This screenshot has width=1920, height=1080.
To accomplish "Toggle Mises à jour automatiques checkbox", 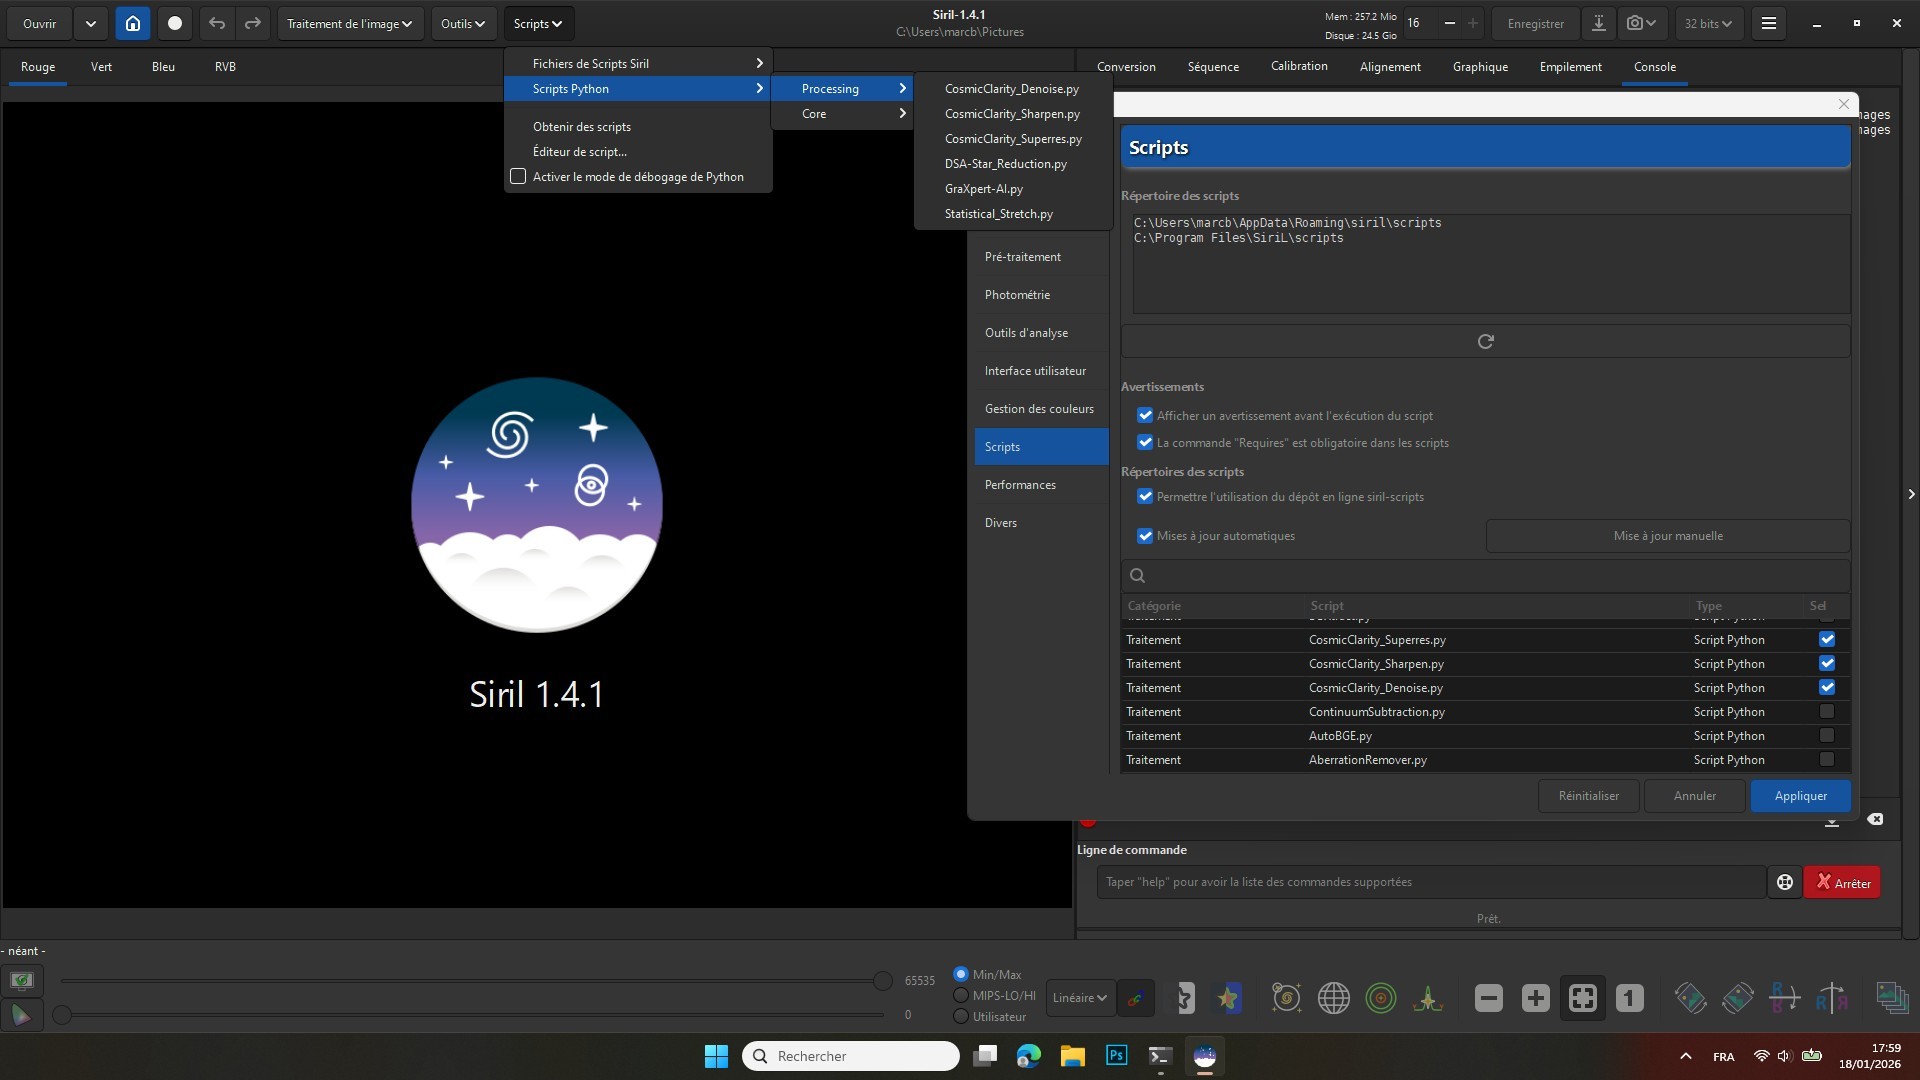I will 1145,536.
